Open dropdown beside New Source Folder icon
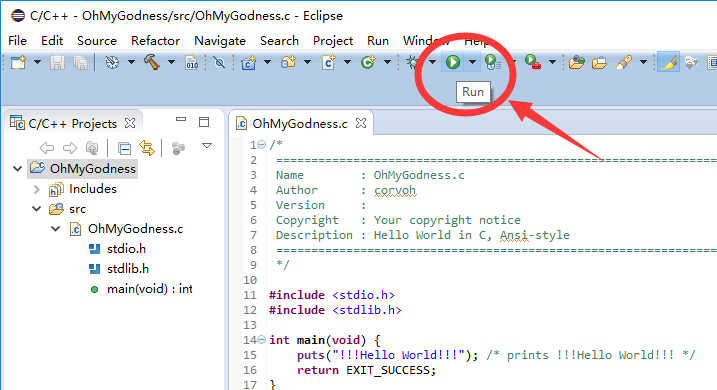 pyautogui.click(x=307, y=62)
